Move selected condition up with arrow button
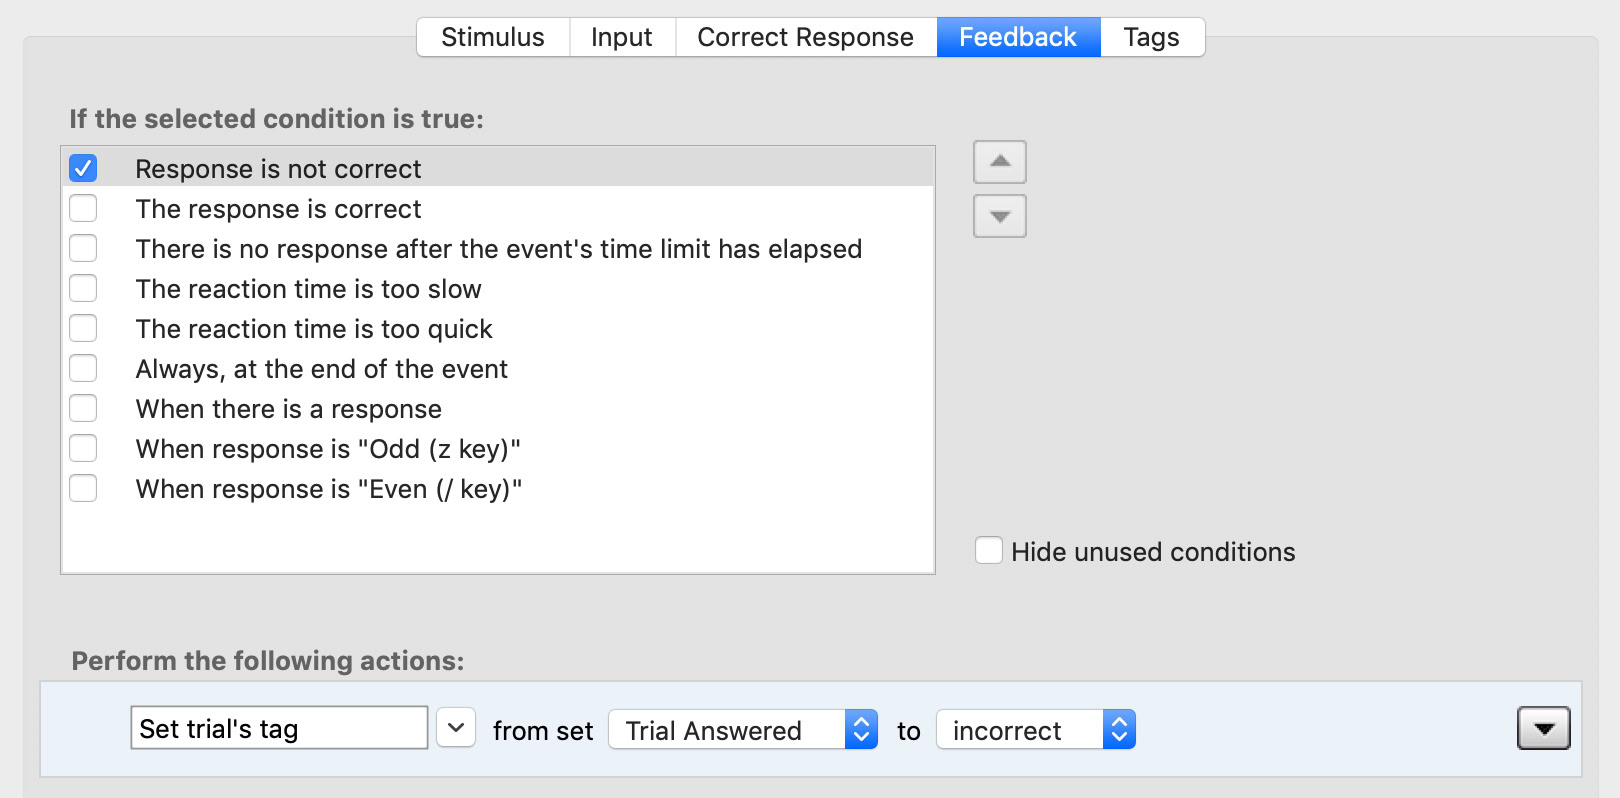The width and height of the screenshot is (1620, 798). 1000,162
